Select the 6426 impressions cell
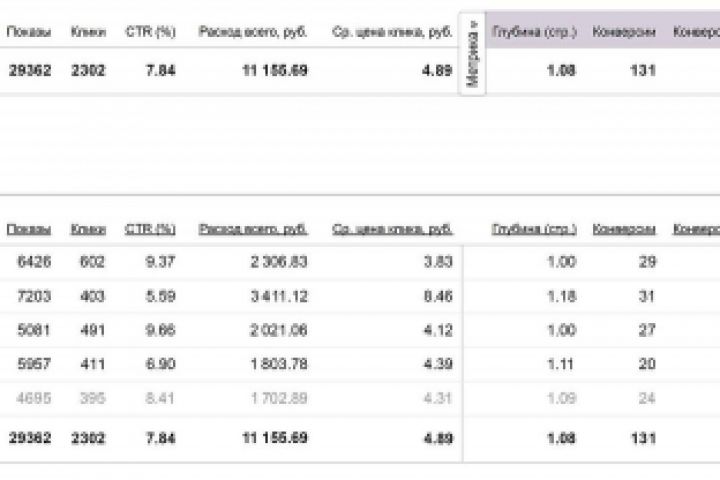Viewport: 720px width, 480px height. (33, 262)
